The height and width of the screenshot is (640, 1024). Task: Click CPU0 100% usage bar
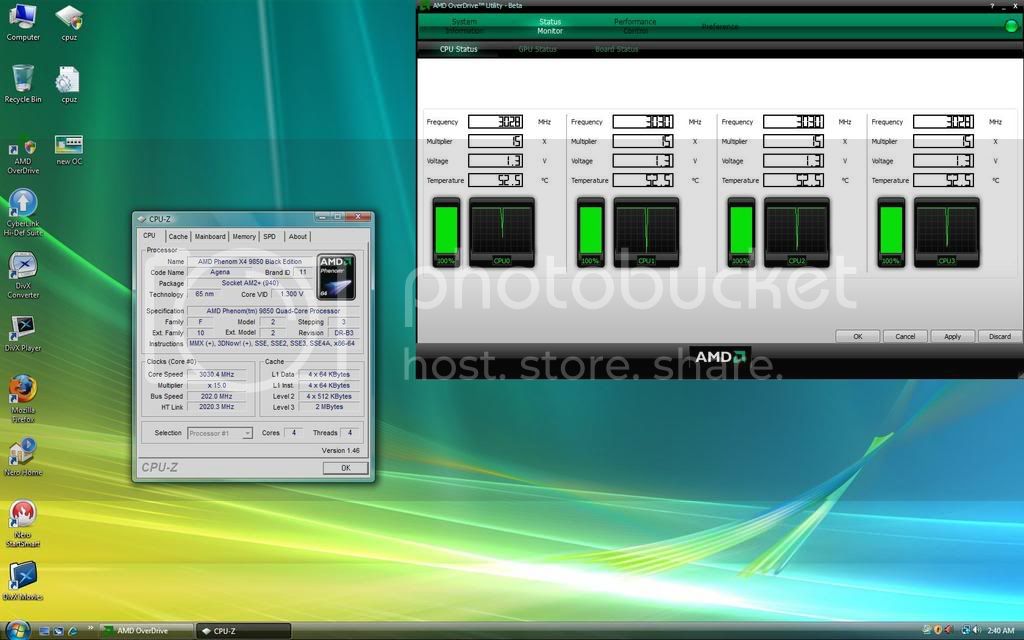447,232
